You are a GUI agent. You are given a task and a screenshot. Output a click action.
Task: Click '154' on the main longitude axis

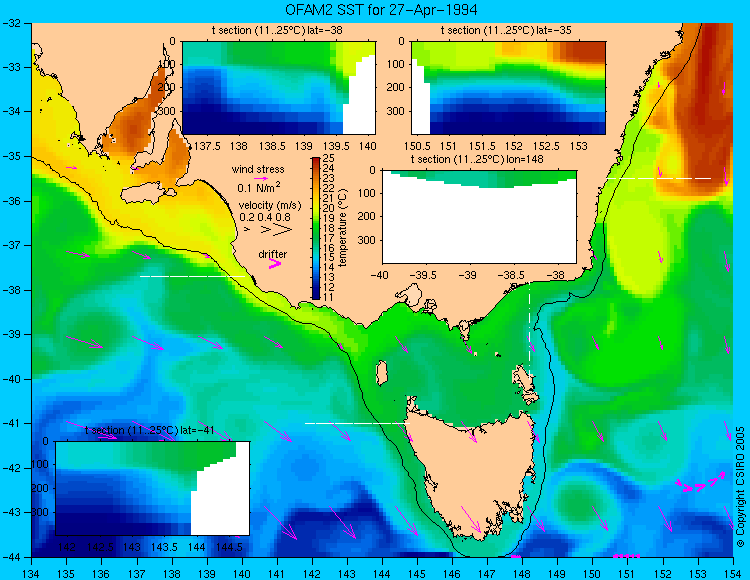[x=733, y=573]
